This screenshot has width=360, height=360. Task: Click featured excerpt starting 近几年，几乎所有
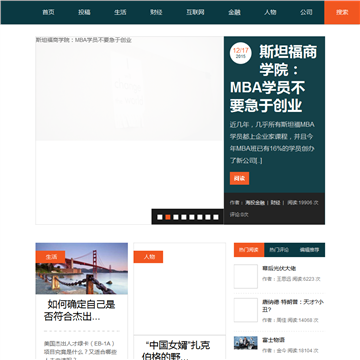(272, 143)
